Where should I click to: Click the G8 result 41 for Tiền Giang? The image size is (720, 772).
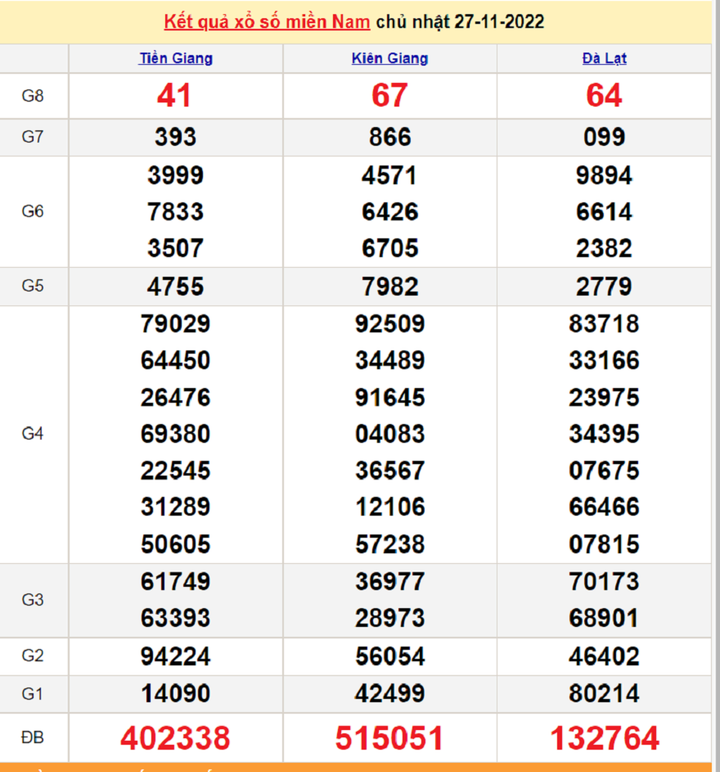click(175, 95)
